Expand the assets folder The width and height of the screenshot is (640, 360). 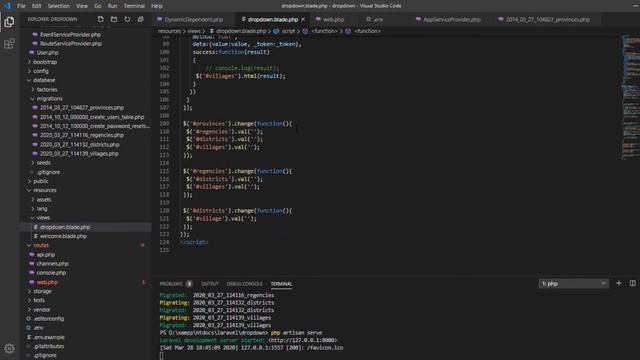tap(44, 200)
